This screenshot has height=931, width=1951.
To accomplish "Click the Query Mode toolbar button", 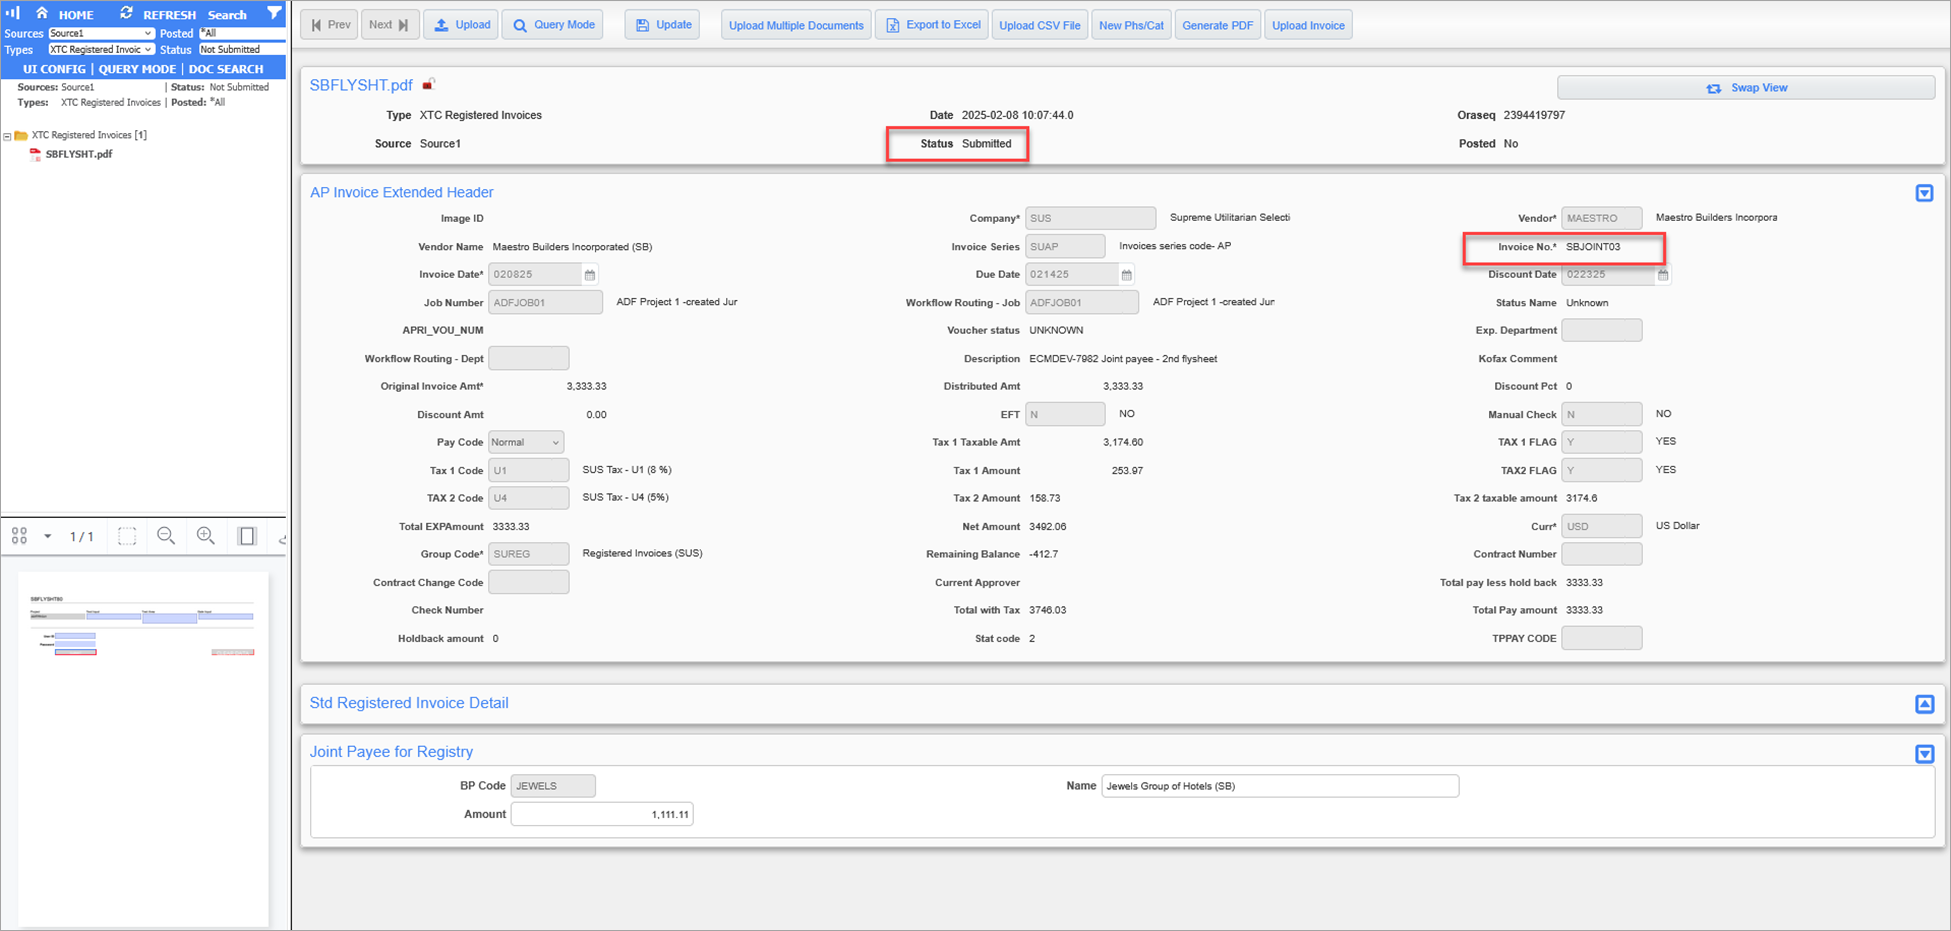I will pyautogui.click(x=552, y=25).
